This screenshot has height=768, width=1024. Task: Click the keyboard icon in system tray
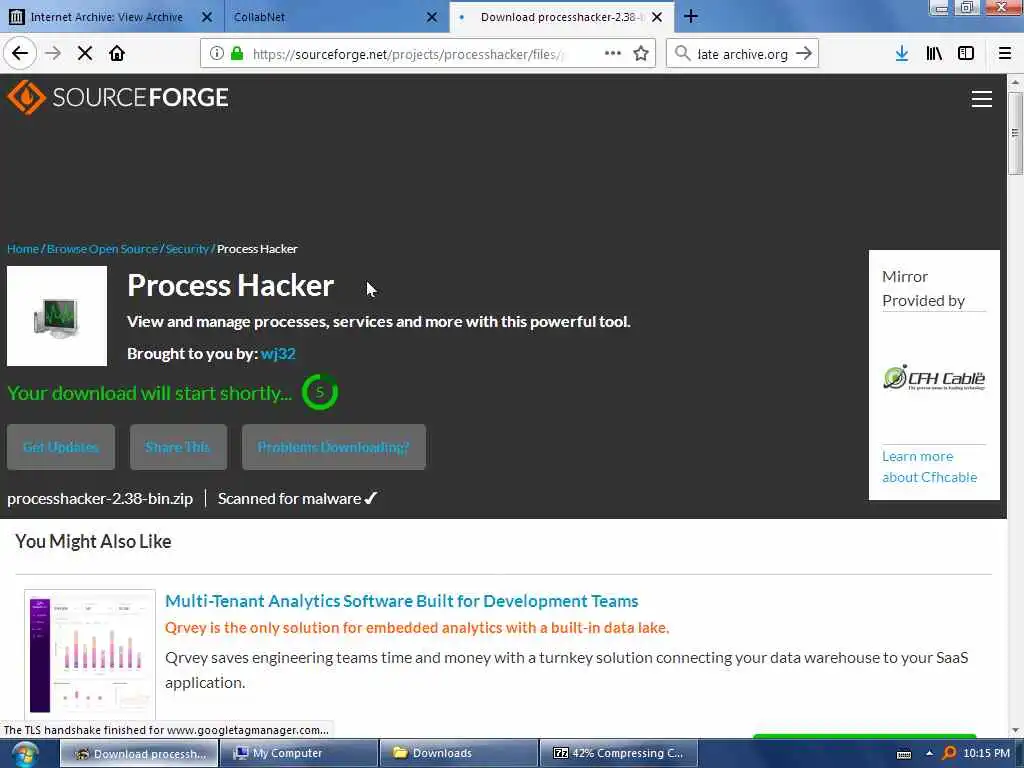904,754
